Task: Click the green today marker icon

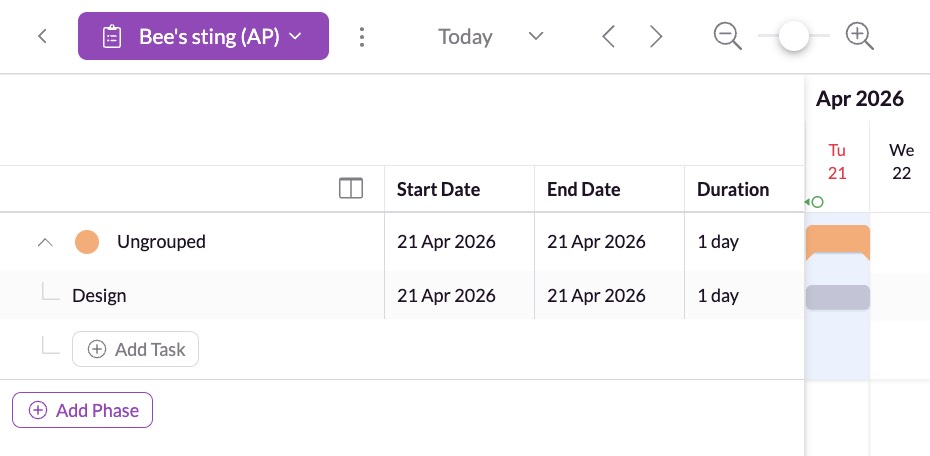Action: [815, 202]
